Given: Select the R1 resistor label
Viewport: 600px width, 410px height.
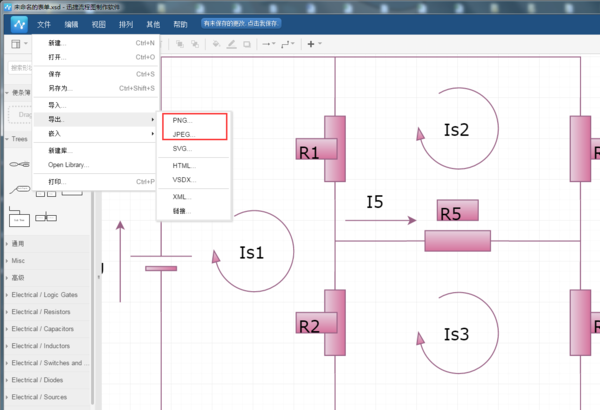Looking at the screenshot, I should tap(316, 149).
